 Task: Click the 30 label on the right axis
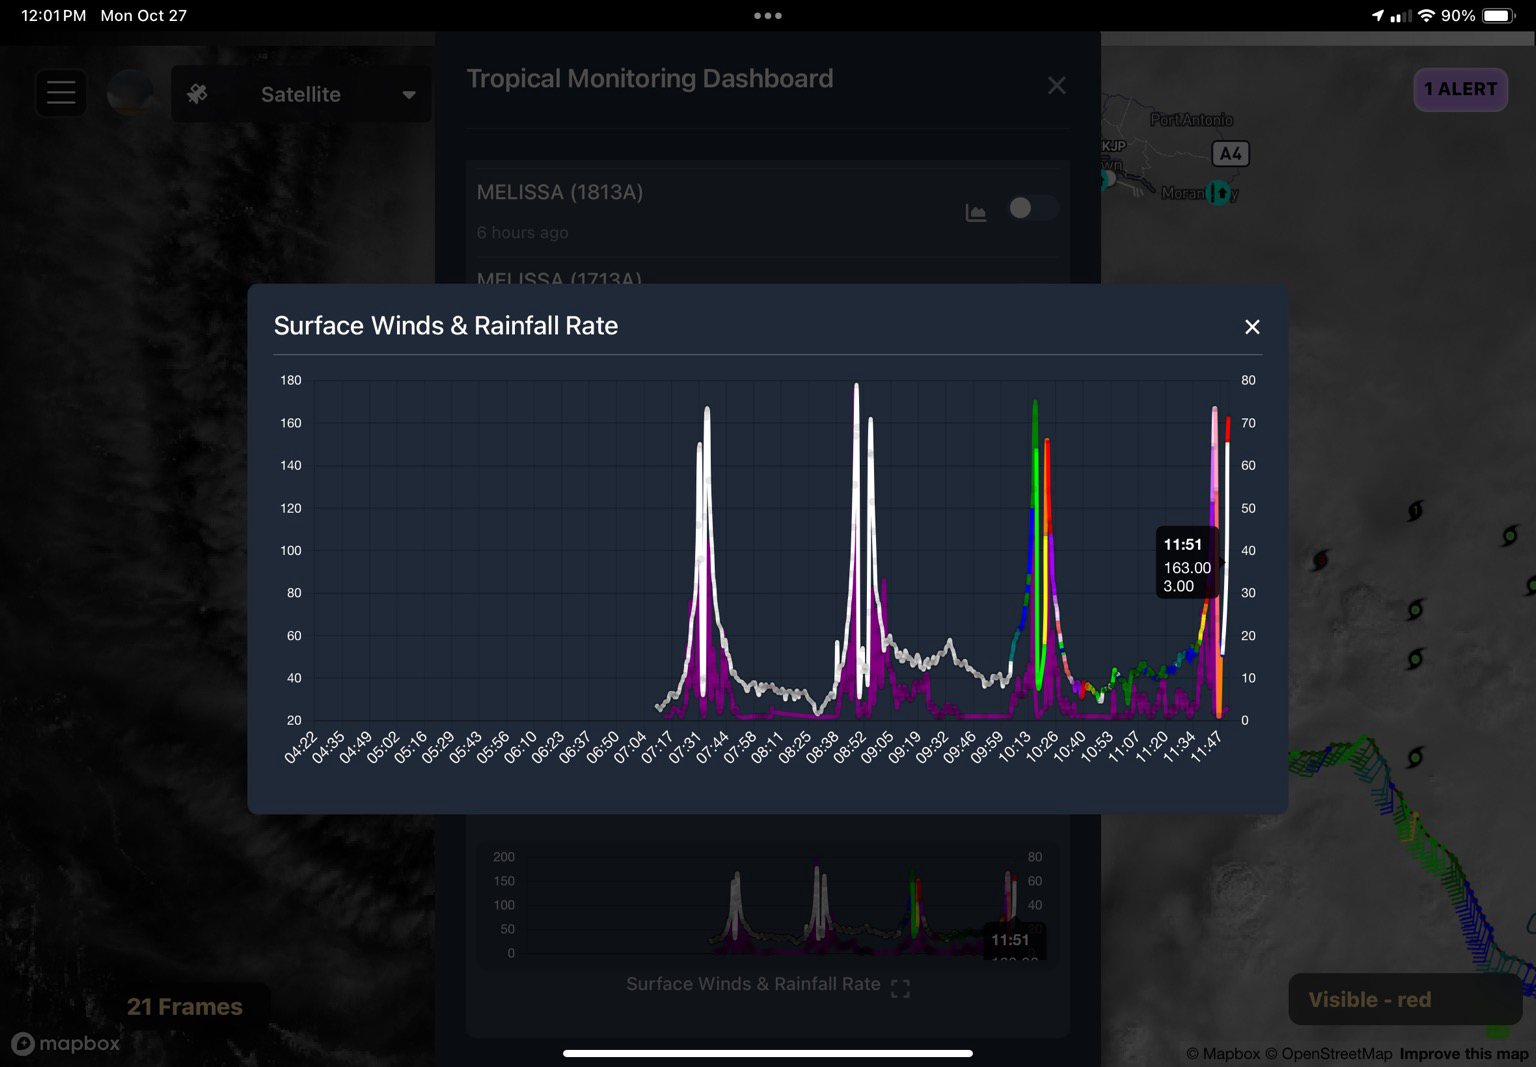click(x=1248, y=593)
